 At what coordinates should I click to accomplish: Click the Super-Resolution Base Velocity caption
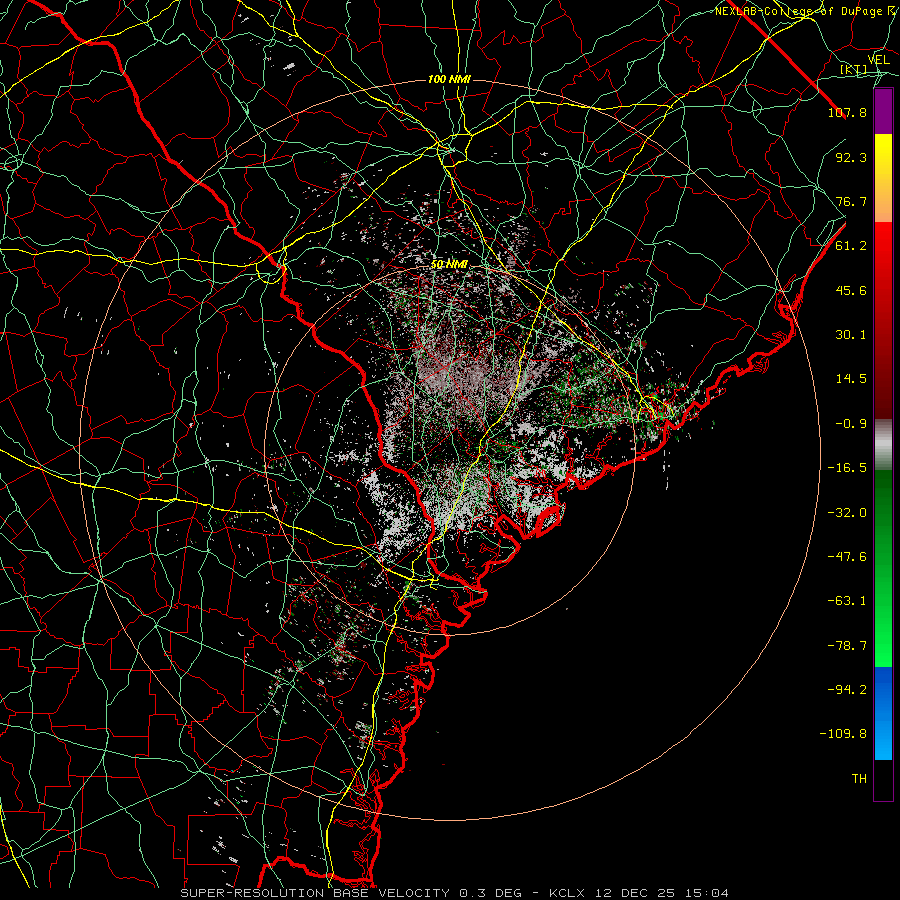(455, 893)
